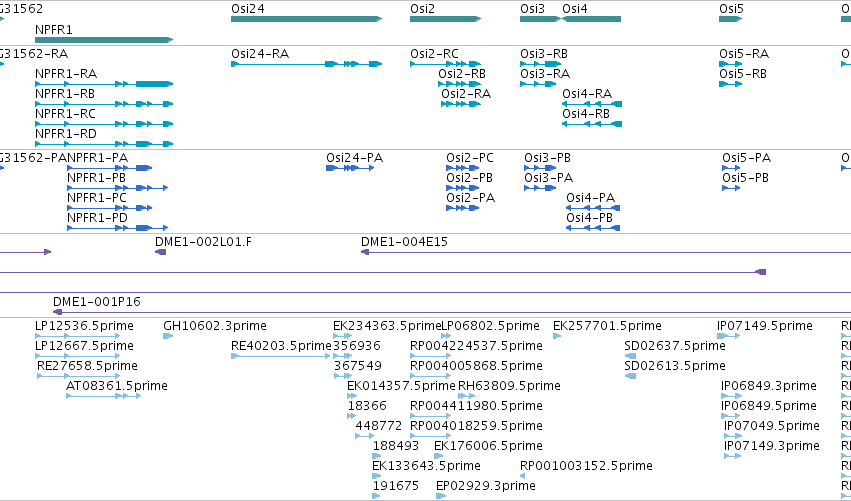Select EST RH63809.5prime
The image size is (851, 501).
point(466,396)
